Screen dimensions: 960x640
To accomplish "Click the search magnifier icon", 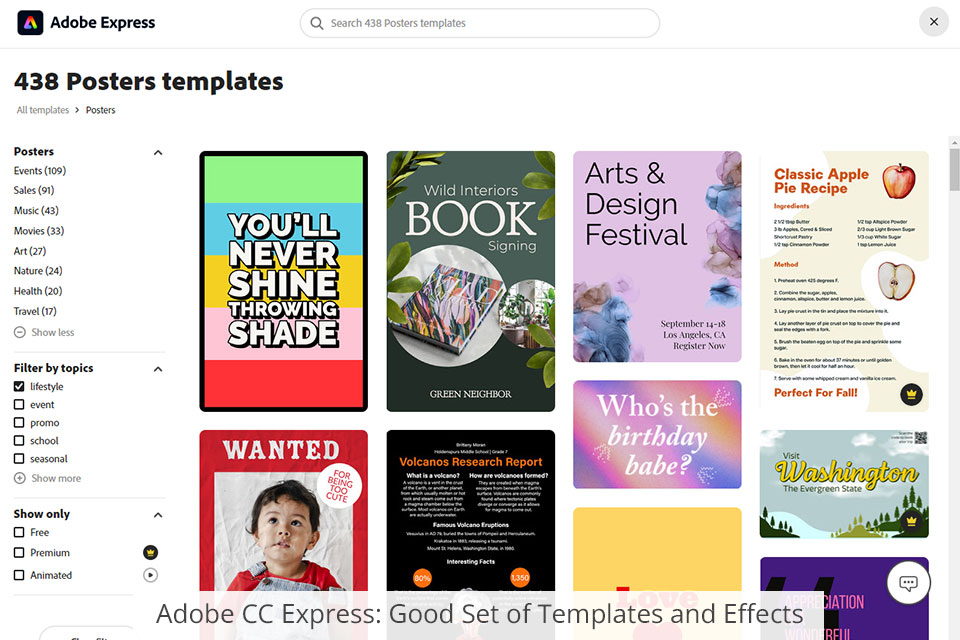I will coord(317,23).
